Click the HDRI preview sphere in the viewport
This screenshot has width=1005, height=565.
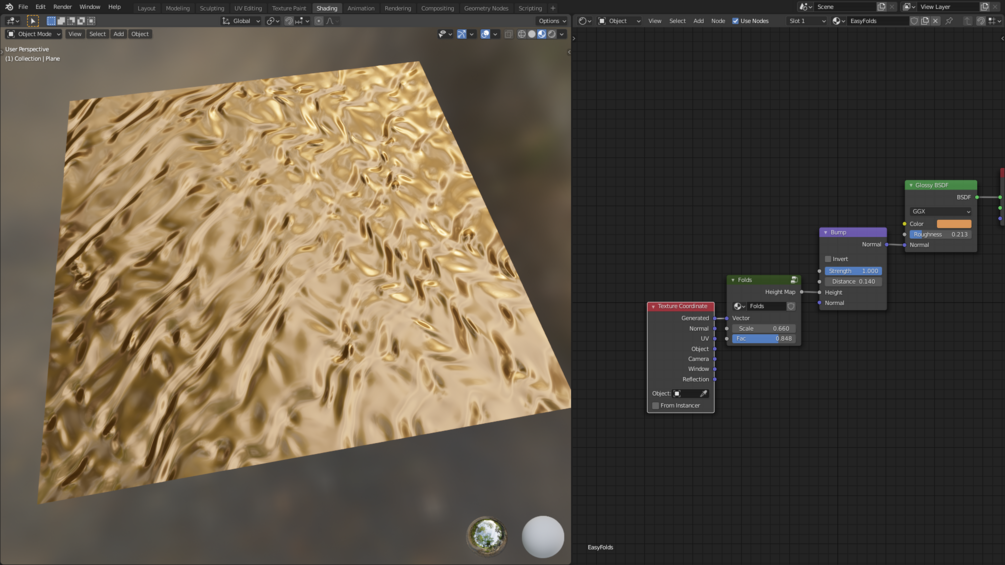(486, 535)
